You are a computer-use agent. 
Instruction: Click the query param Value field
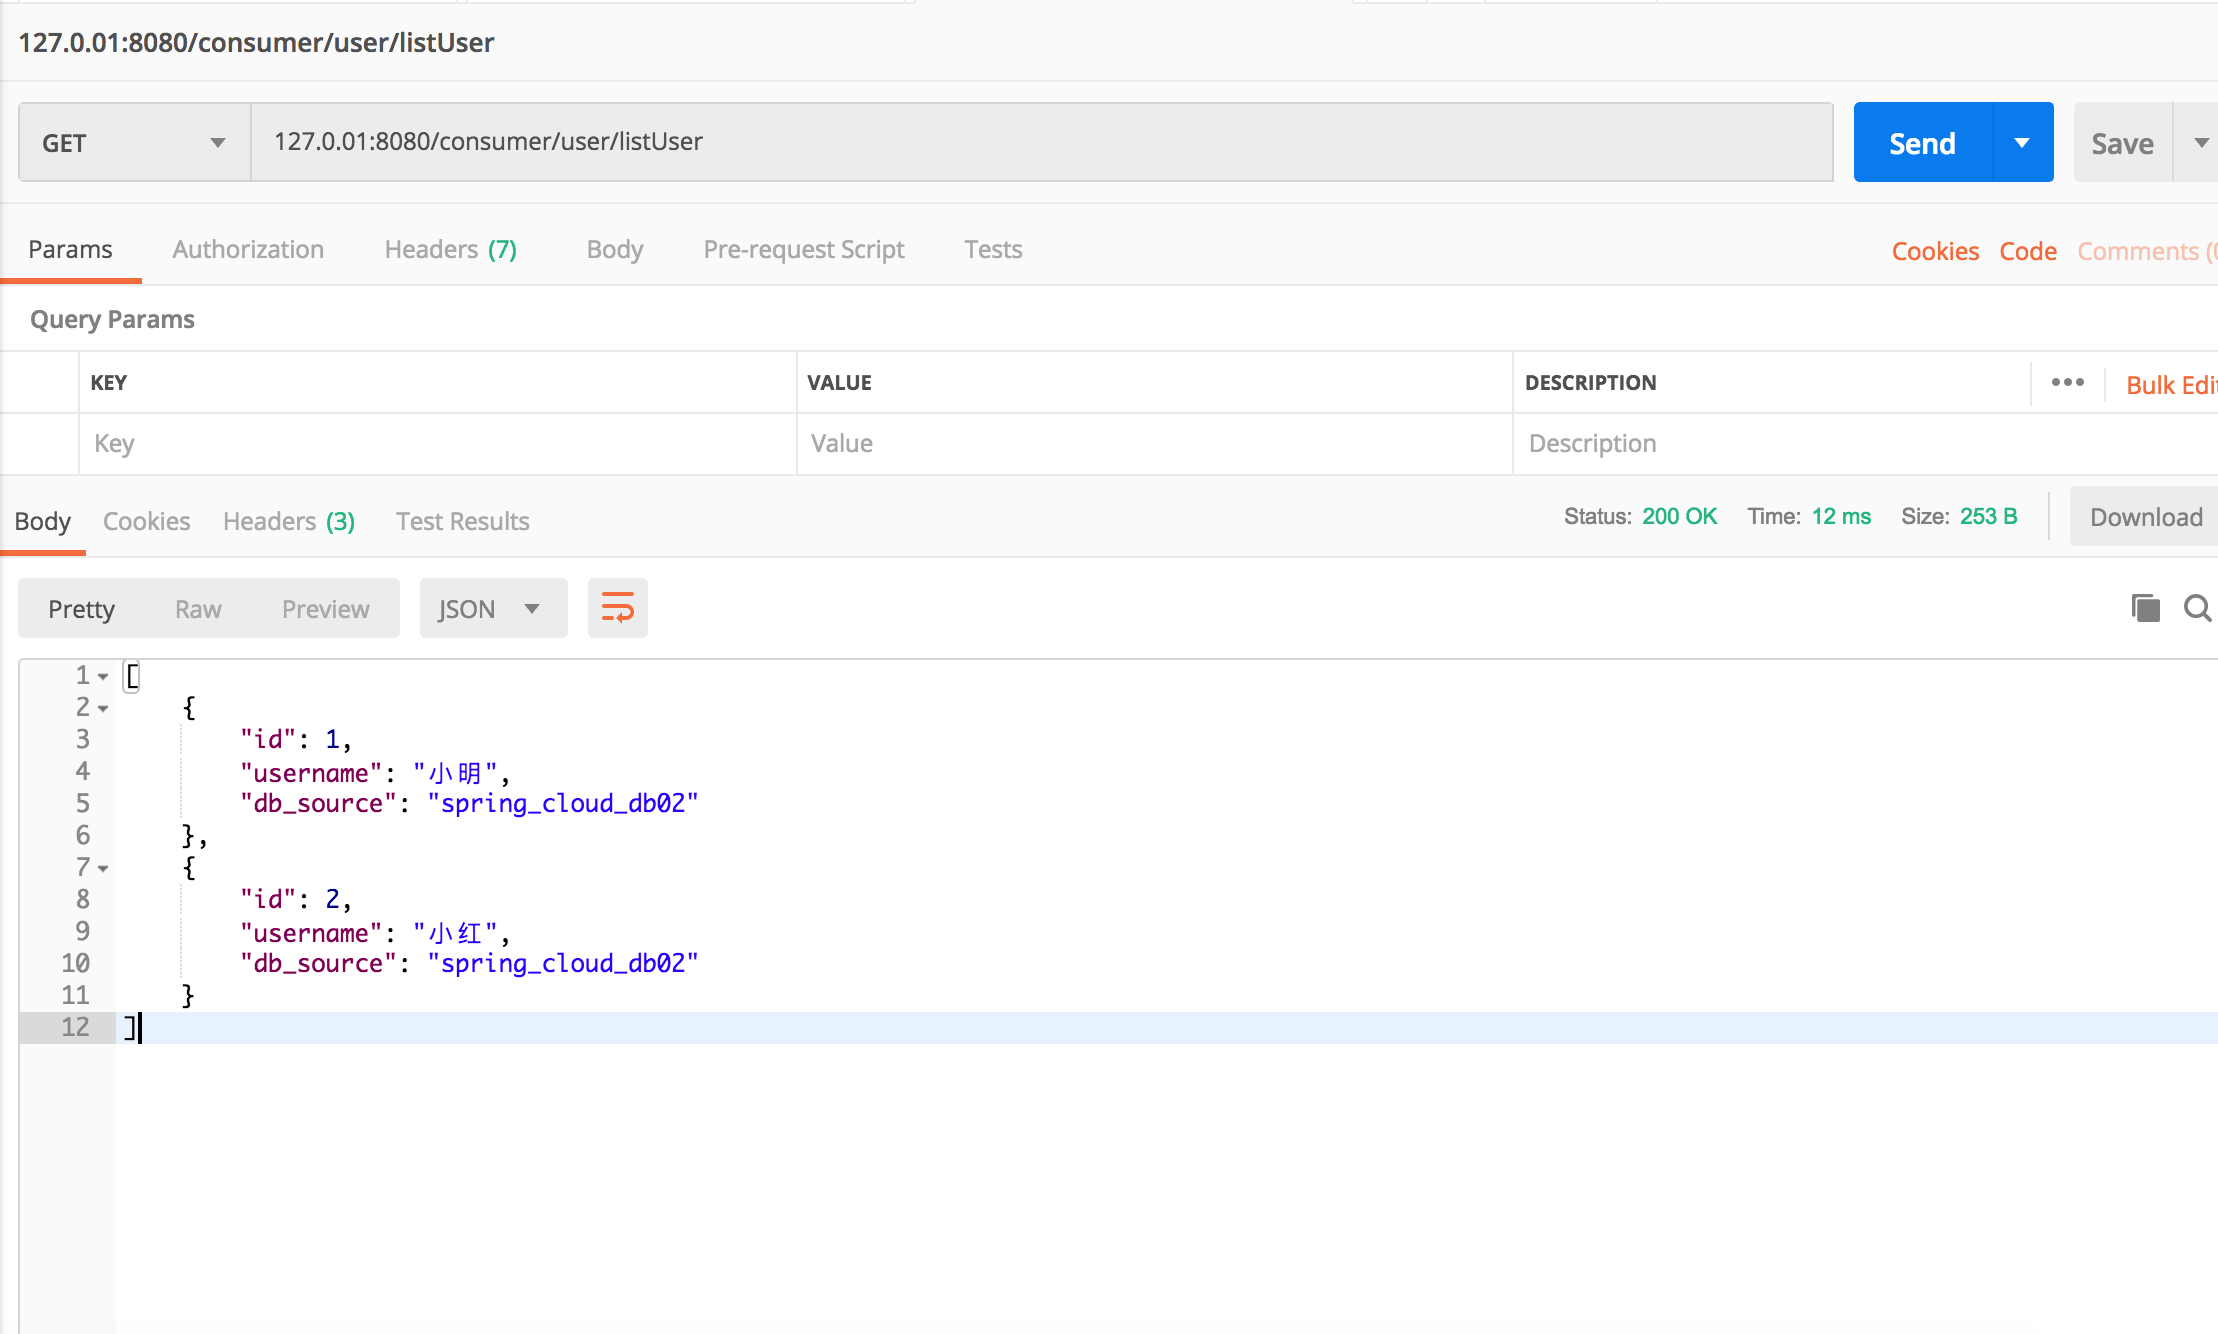(x=1155, y=443)
